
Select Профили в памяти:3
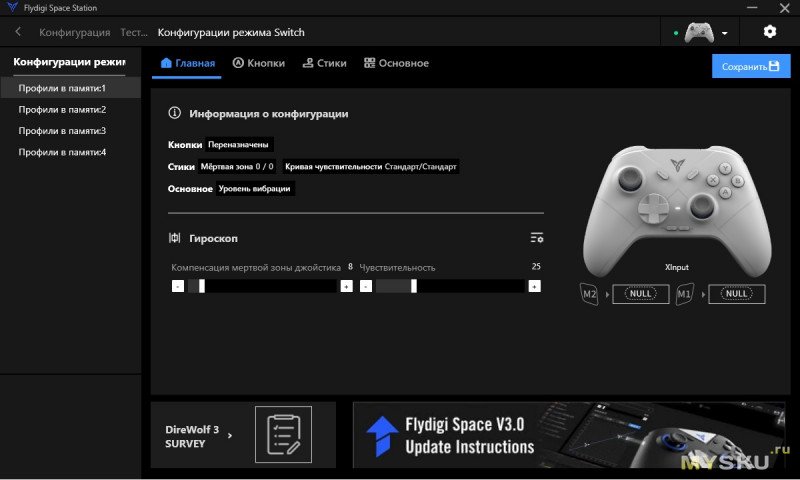[x=70, y=131]
